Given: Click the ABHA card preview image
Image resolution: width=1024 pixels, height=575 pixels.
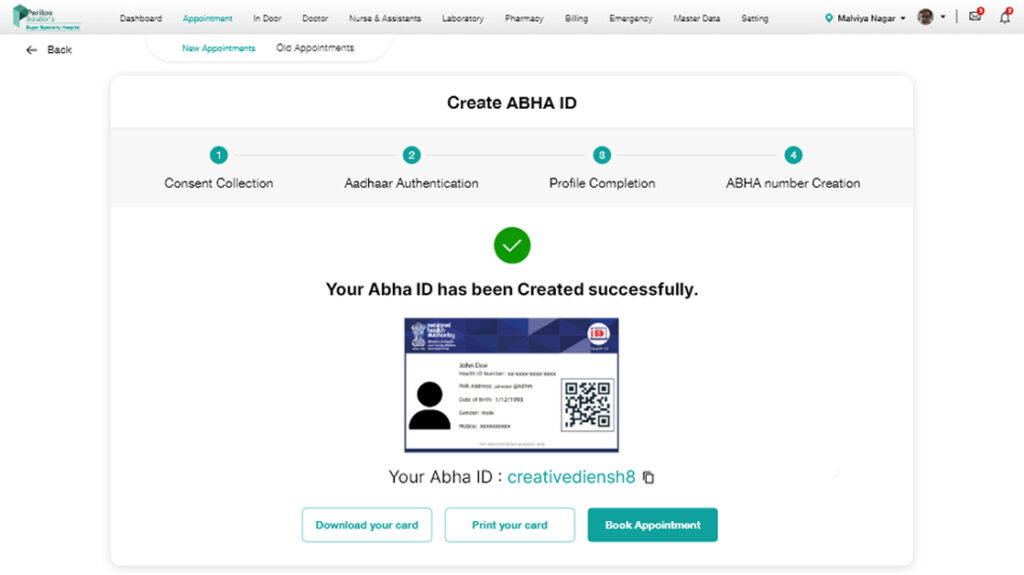Looking at the screenshot, I should pos(512,385).
